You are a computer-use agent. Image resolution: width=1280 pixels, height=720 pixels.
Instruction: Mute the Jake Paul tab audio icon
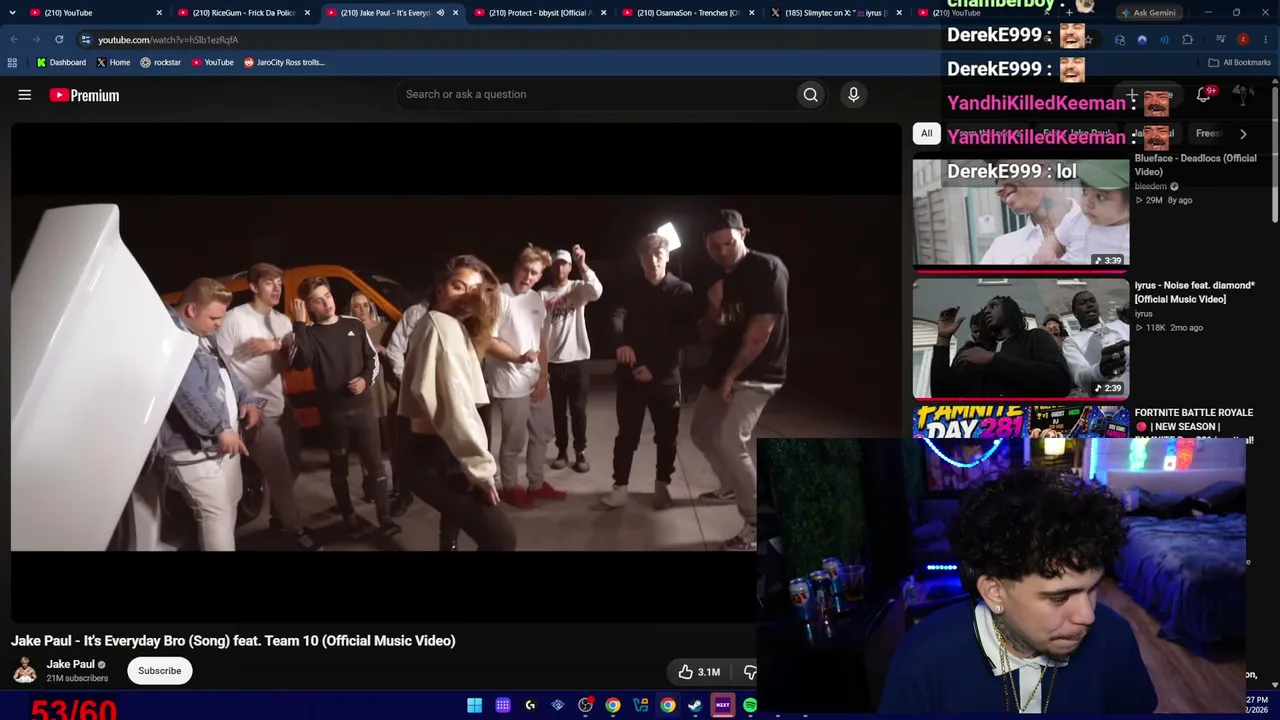pos(440,13)
